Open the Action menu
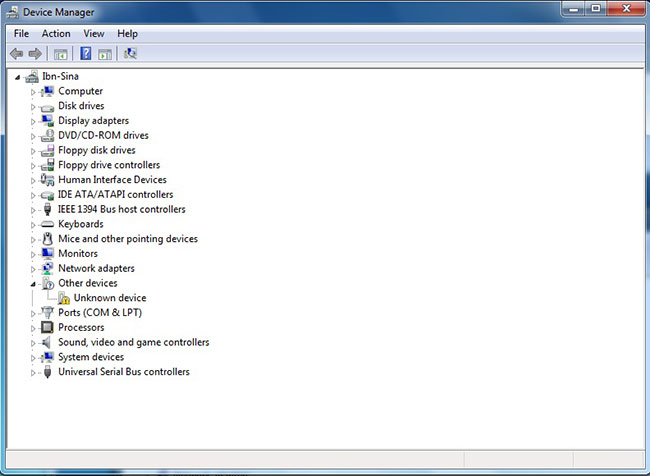650x476 pixels. pyautogui.click(x=56, y=34)
